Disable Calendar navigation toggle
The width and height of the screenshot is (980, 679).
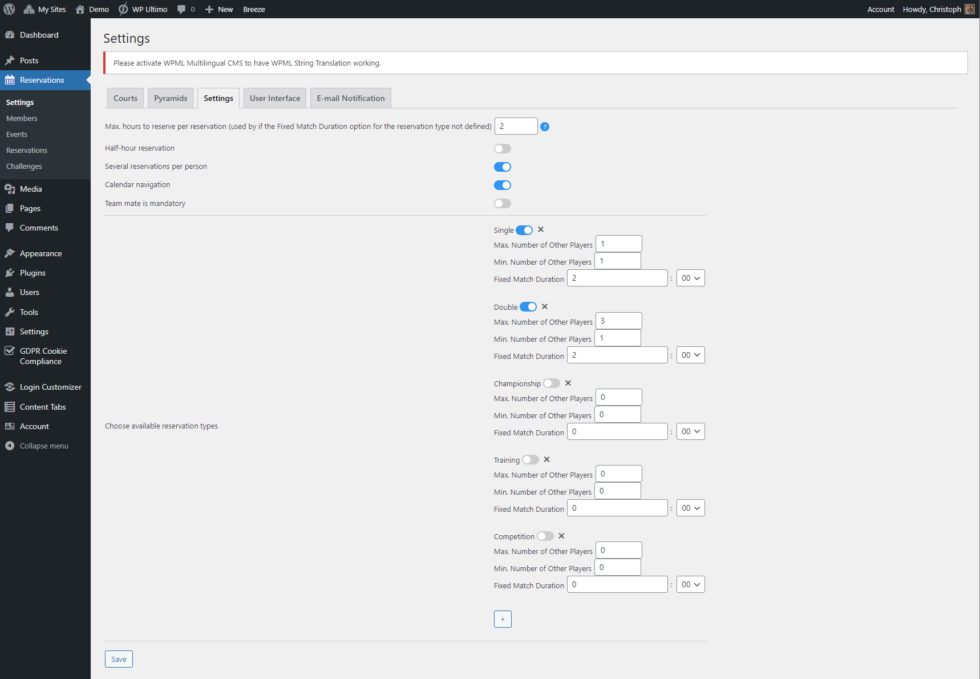point(502,185)
